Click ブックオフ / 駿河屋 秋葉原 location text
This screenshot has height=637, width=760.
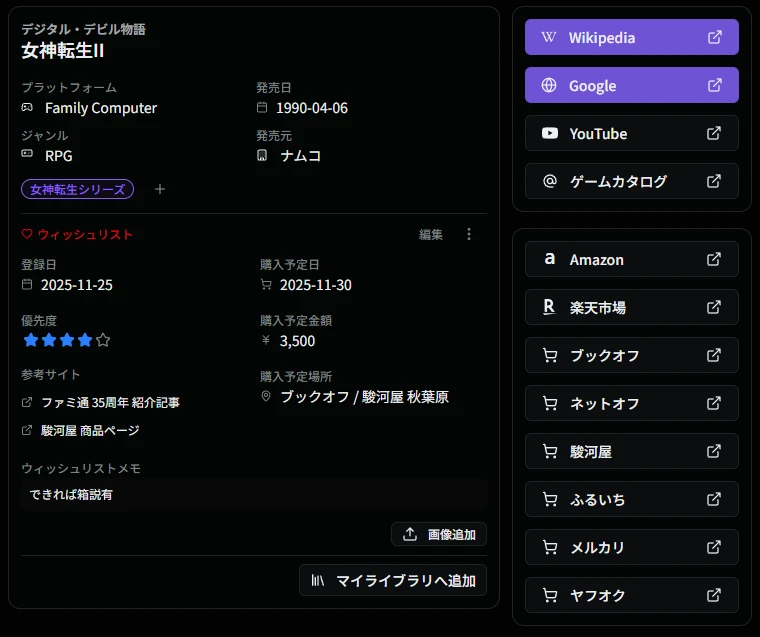pyautogui.click(x=364, y=397)
